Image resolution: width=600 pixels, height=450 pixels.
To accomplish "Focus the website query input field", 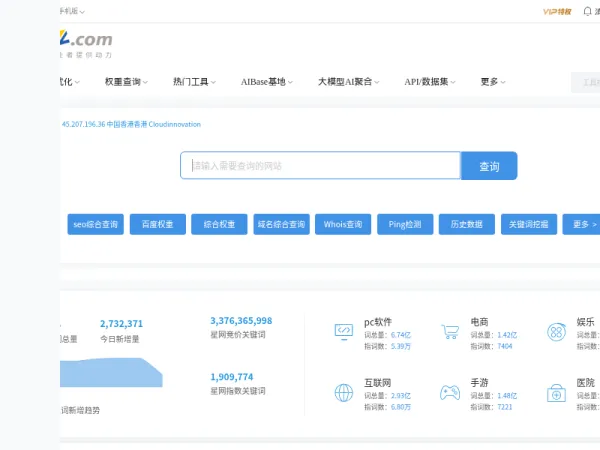I will pyautogui.click(x=320, y=165).
